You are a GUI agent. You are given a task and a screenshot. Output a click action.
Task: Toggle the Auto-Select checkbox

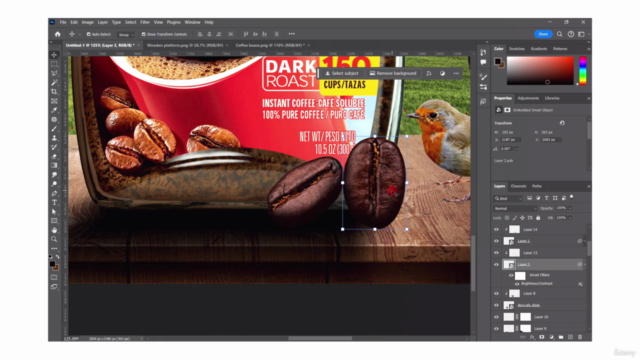[89, 34]
